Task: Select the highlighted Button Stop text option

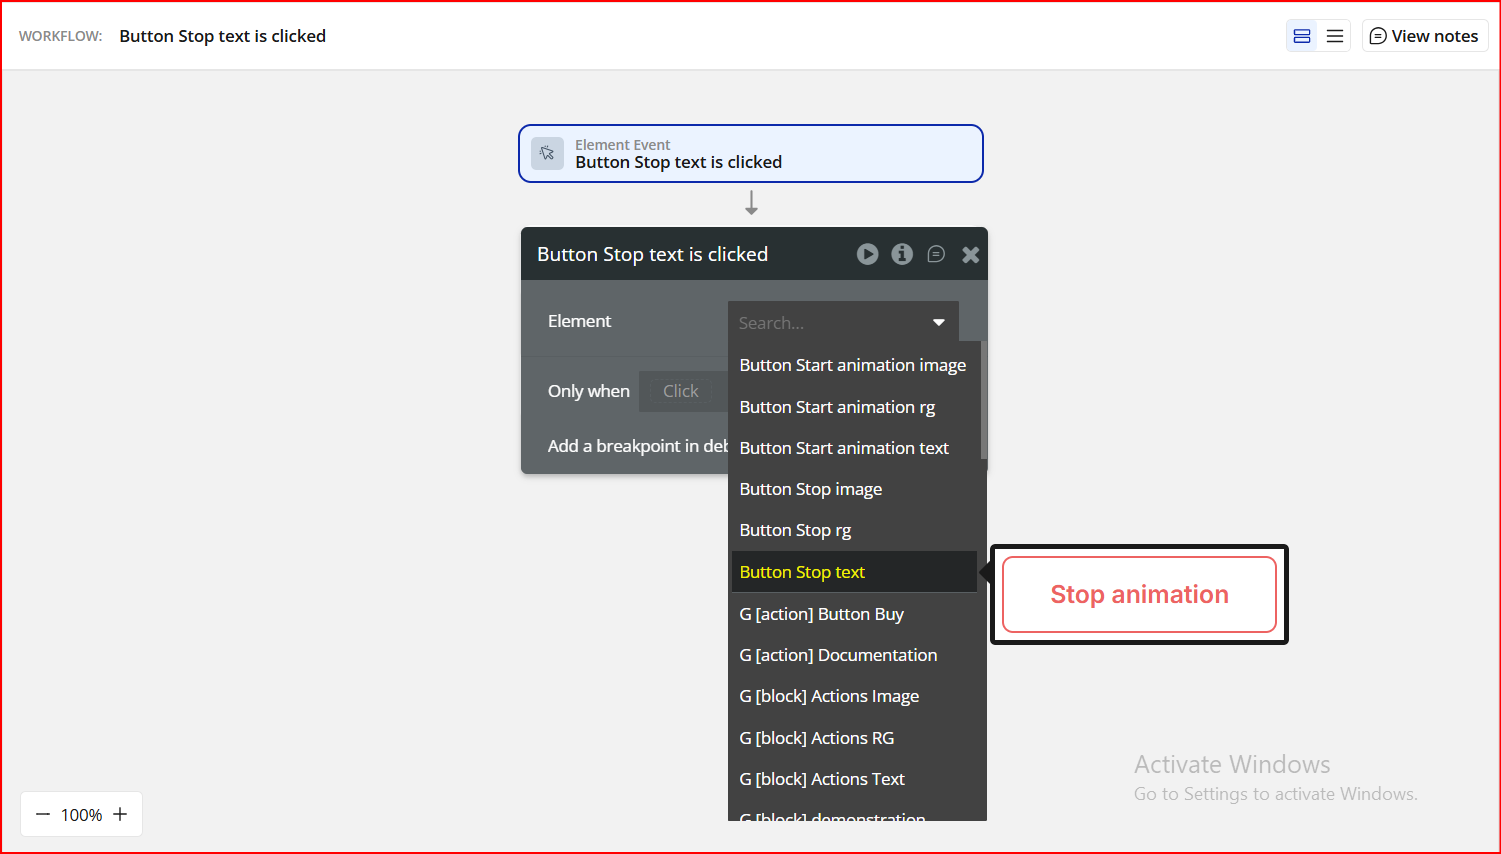Action: click(x=855, y=572)
